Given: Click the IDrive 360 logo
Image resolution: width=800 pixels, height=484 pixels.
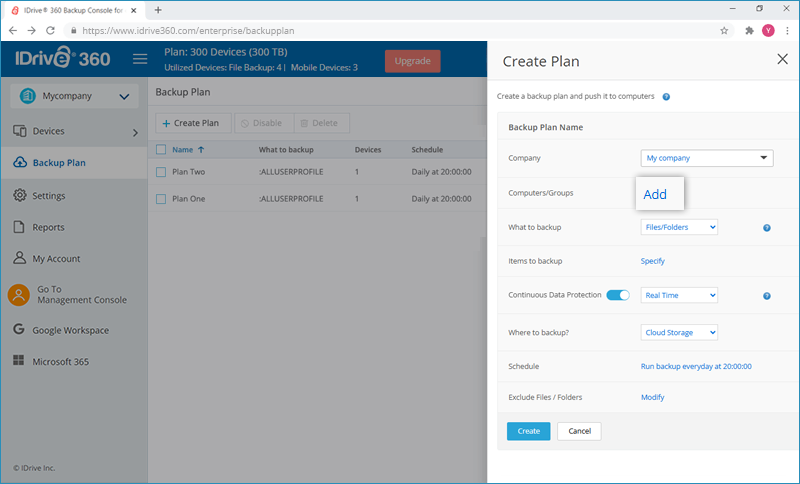Looking at the screenshot, I should click(x=62, y=58).
